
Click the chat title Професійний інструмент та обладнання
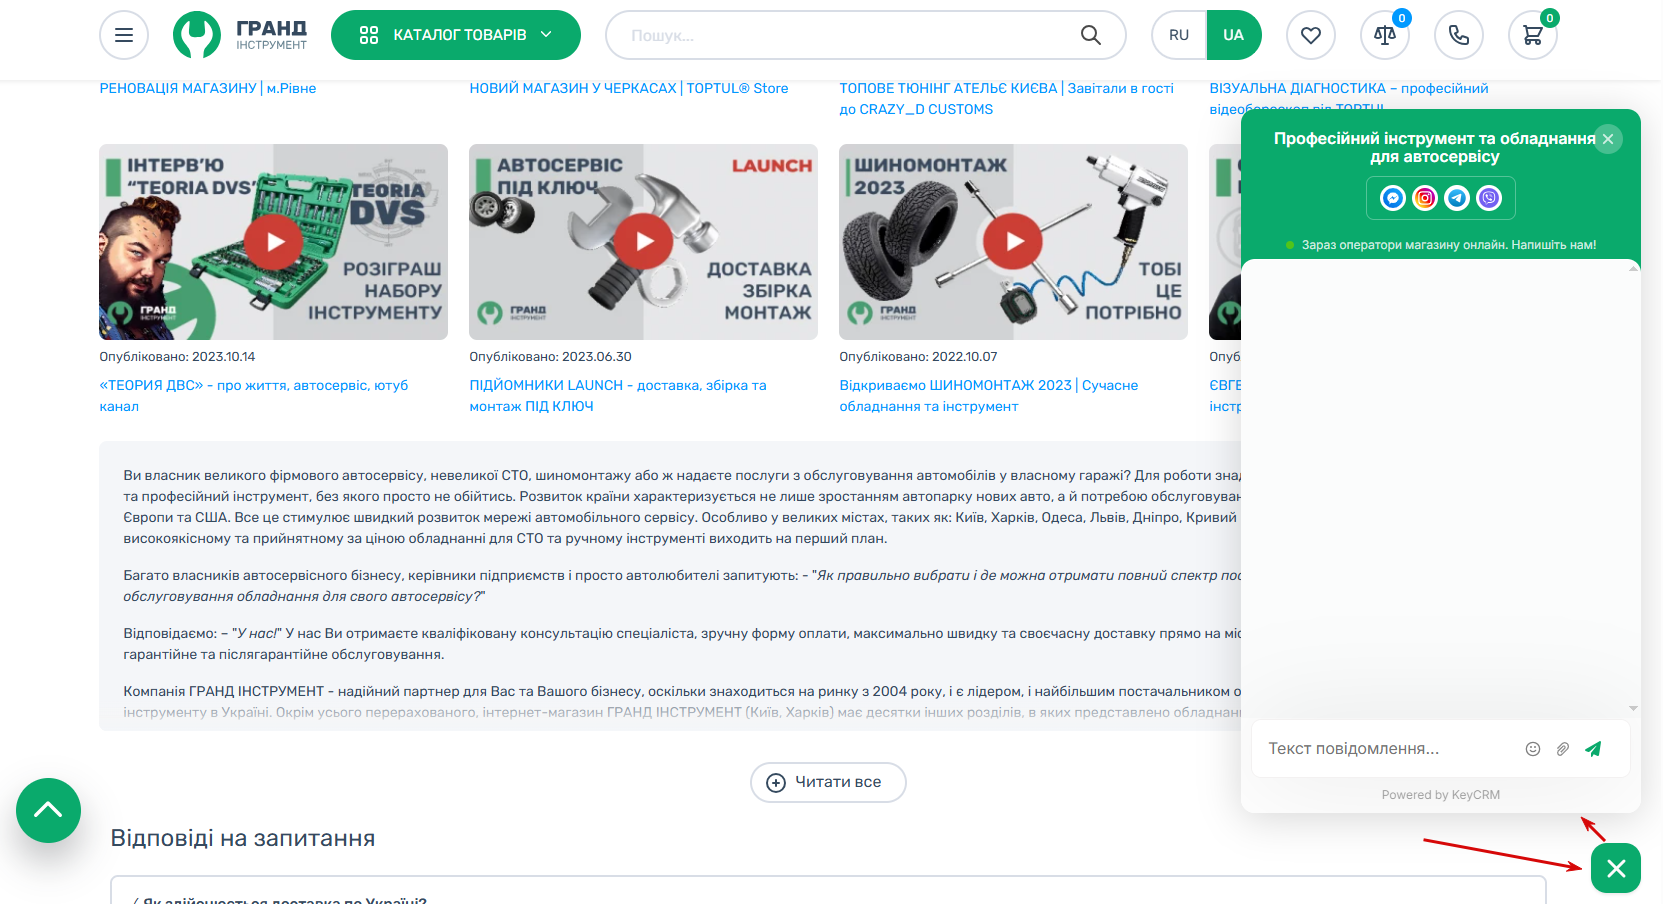(1435, 147)
